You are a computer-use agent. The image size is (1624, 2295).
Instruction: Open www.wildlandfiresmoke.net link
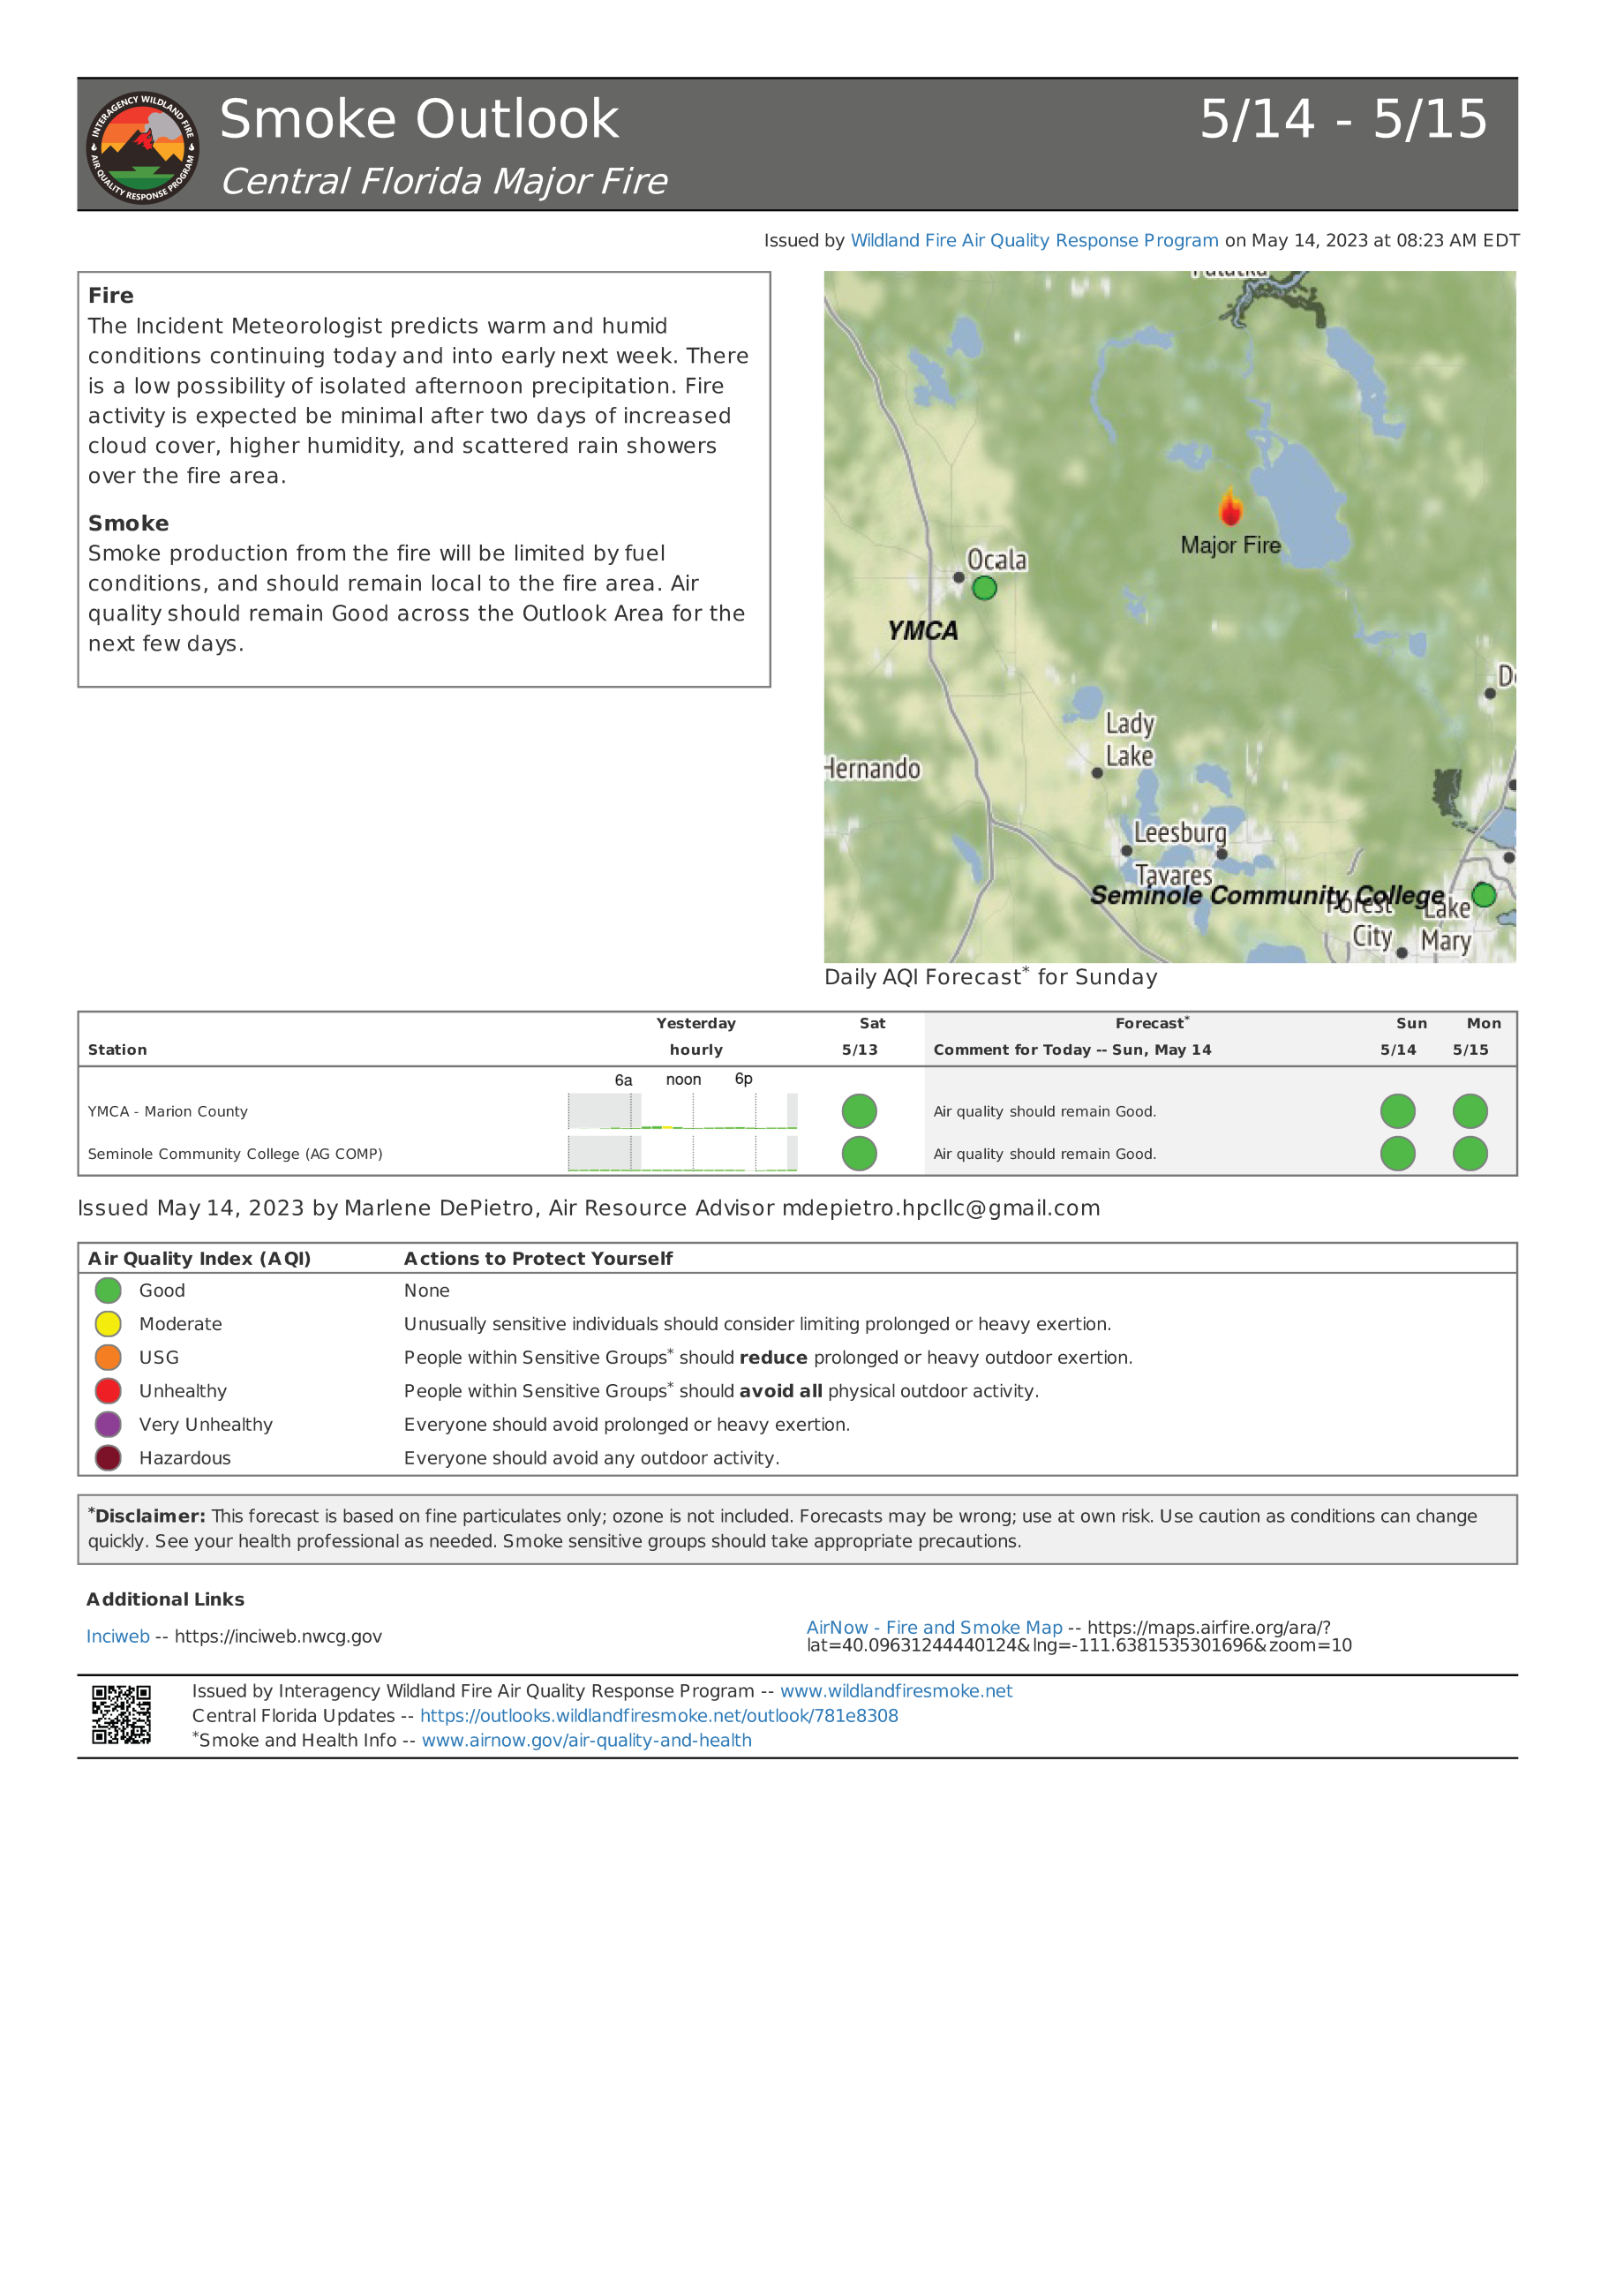[896, 1690]
